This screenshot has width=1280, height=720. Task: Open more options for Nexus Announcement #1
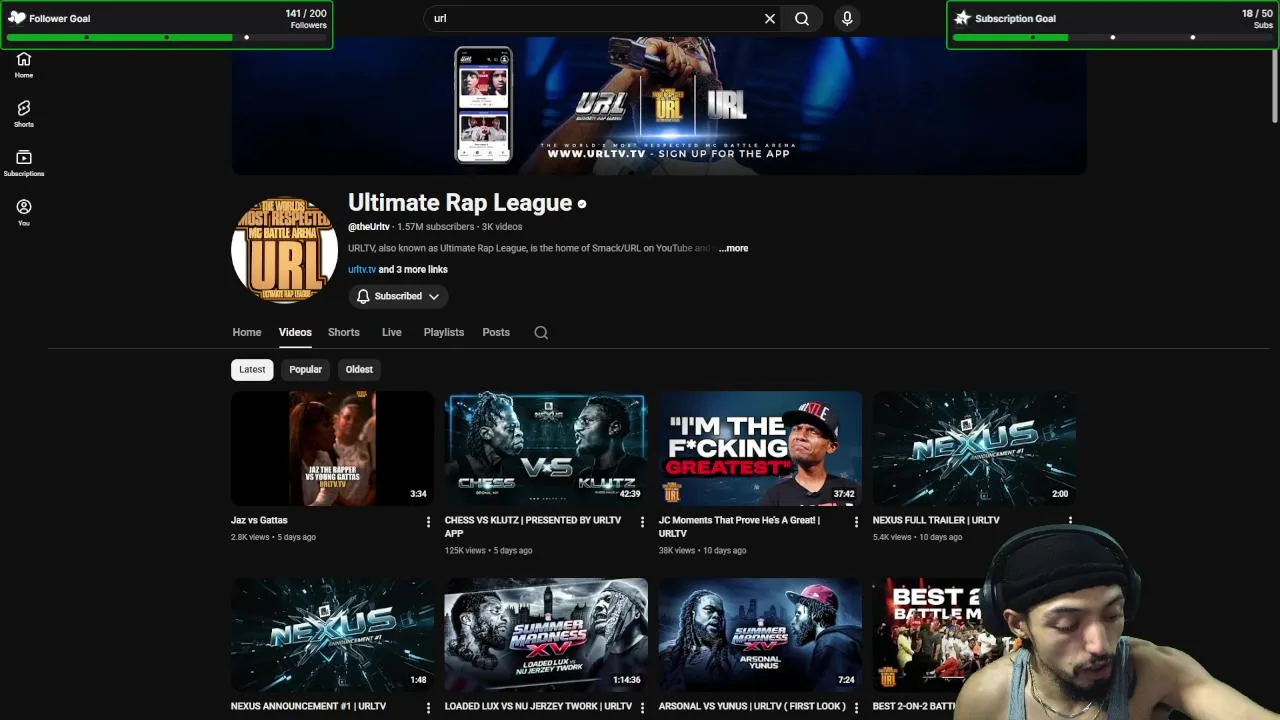coord(428,708)
